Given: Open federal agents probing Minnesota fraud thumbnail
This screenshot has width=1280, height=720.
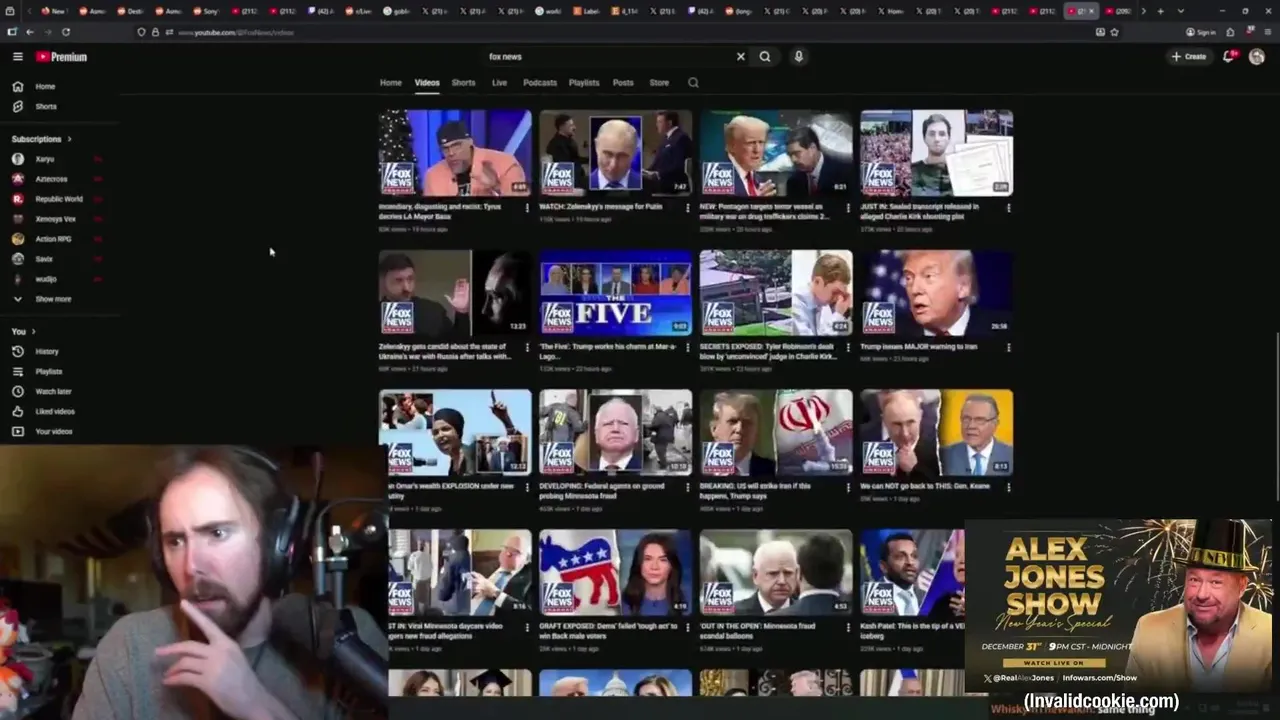Looking at the screenshot, I should (615, 432).
